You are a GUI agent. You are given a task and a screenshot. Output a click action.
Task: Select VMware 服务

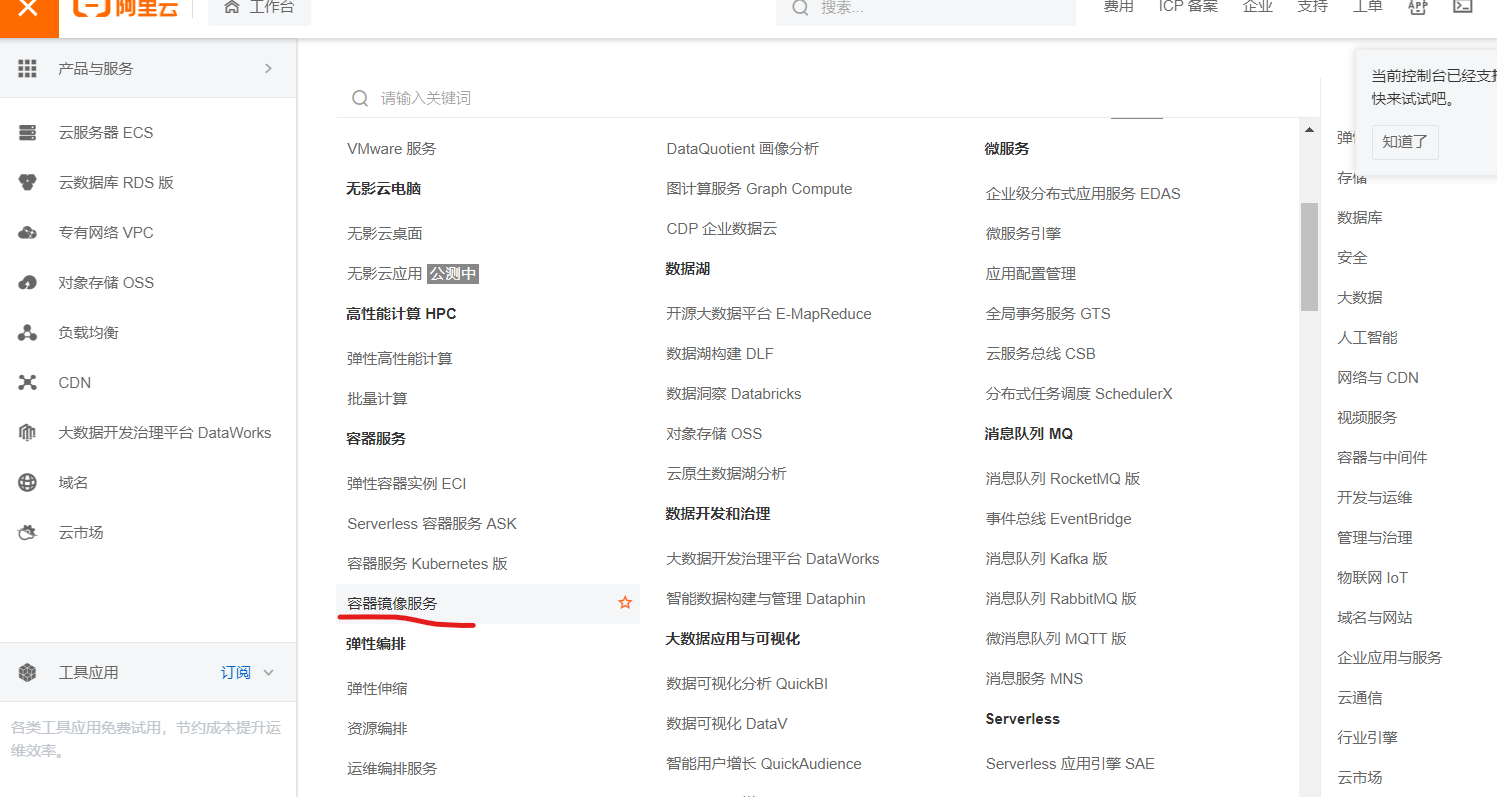click(392, 149)
